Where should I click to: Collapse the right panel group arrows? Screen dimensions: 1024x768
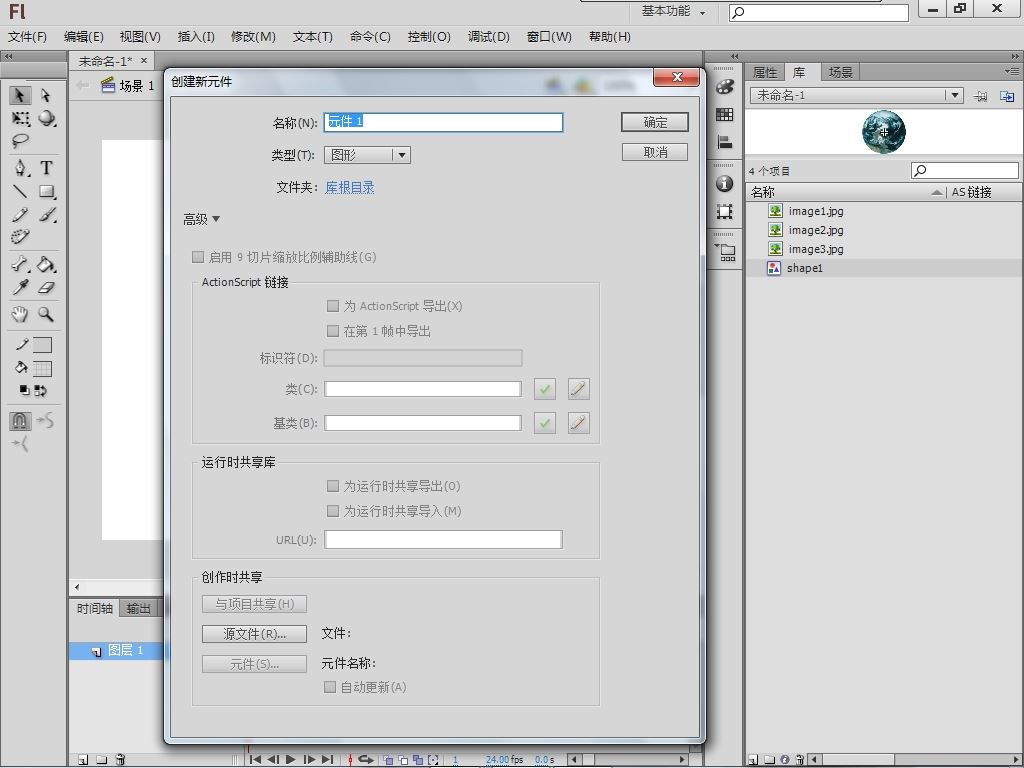(1015, 57)
